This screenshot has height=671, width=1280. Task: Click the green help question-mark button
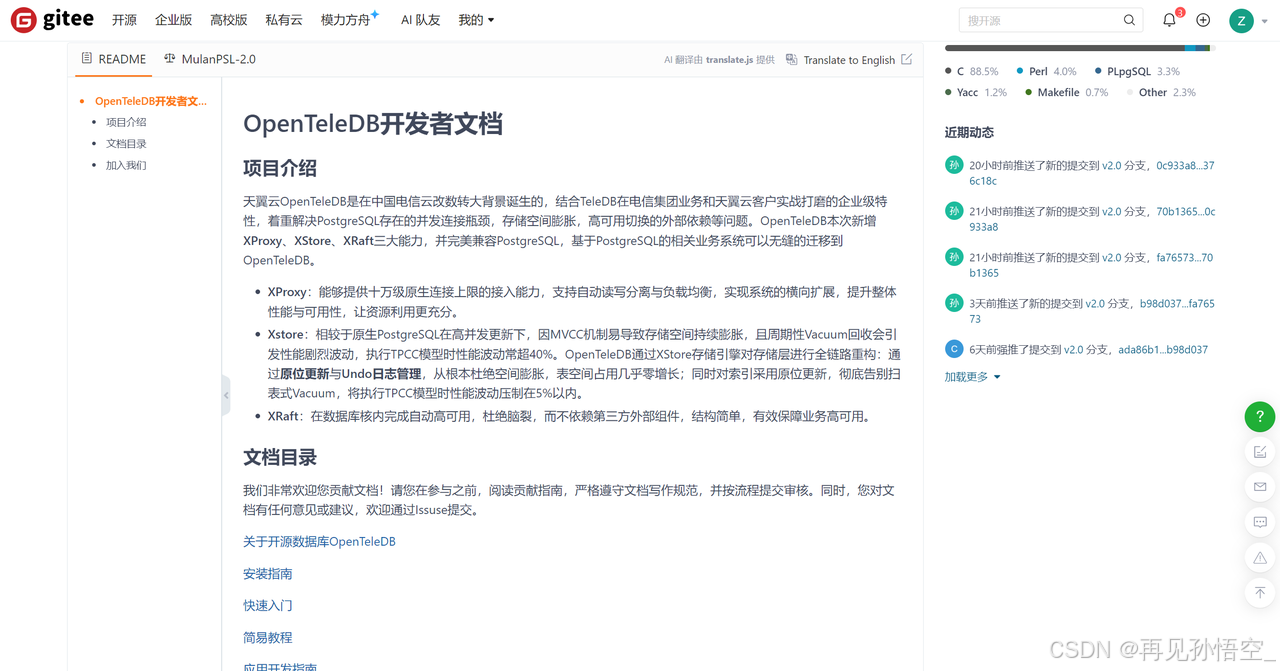[x=1259, y=416]
